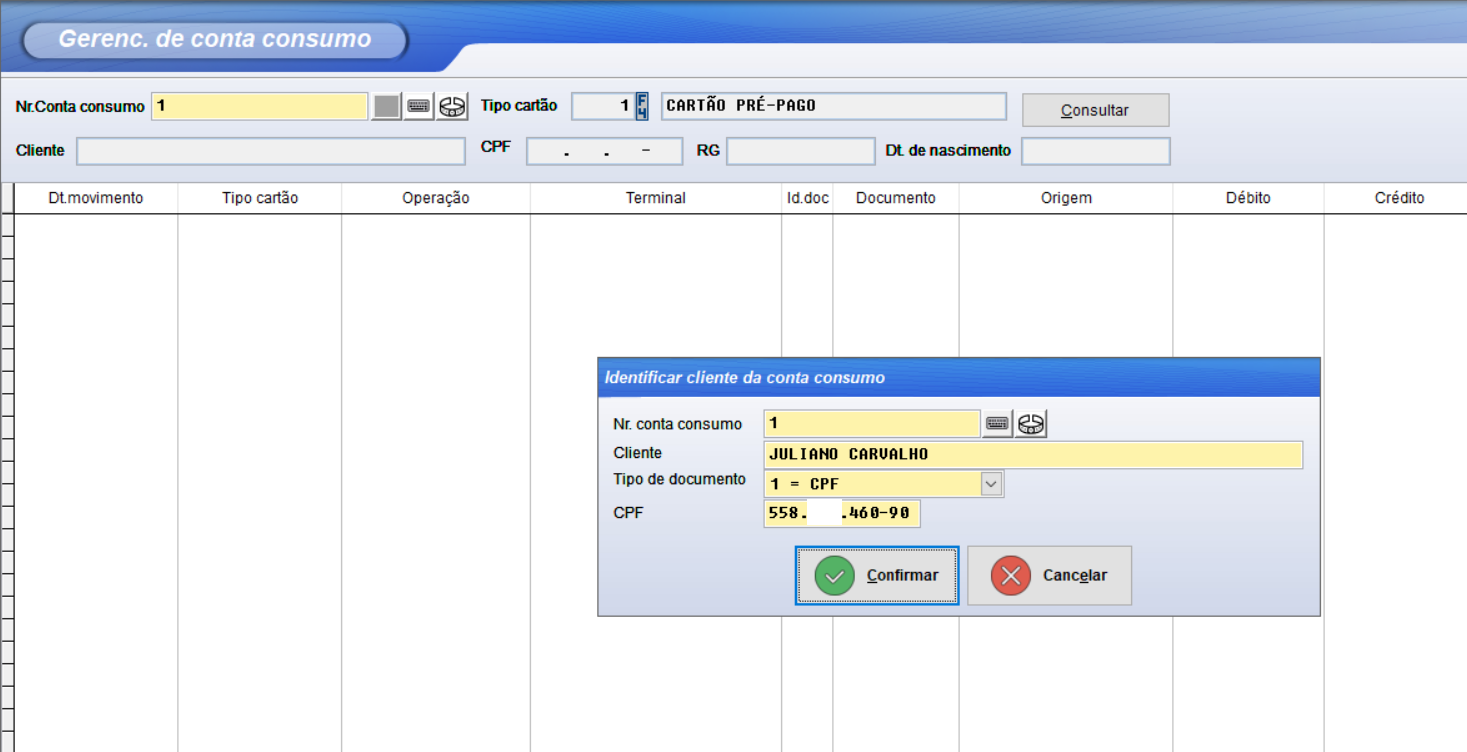Focus the dialog's Nr. conta consumo field
Screen dimensions: 1467x752
pos(871,424)
